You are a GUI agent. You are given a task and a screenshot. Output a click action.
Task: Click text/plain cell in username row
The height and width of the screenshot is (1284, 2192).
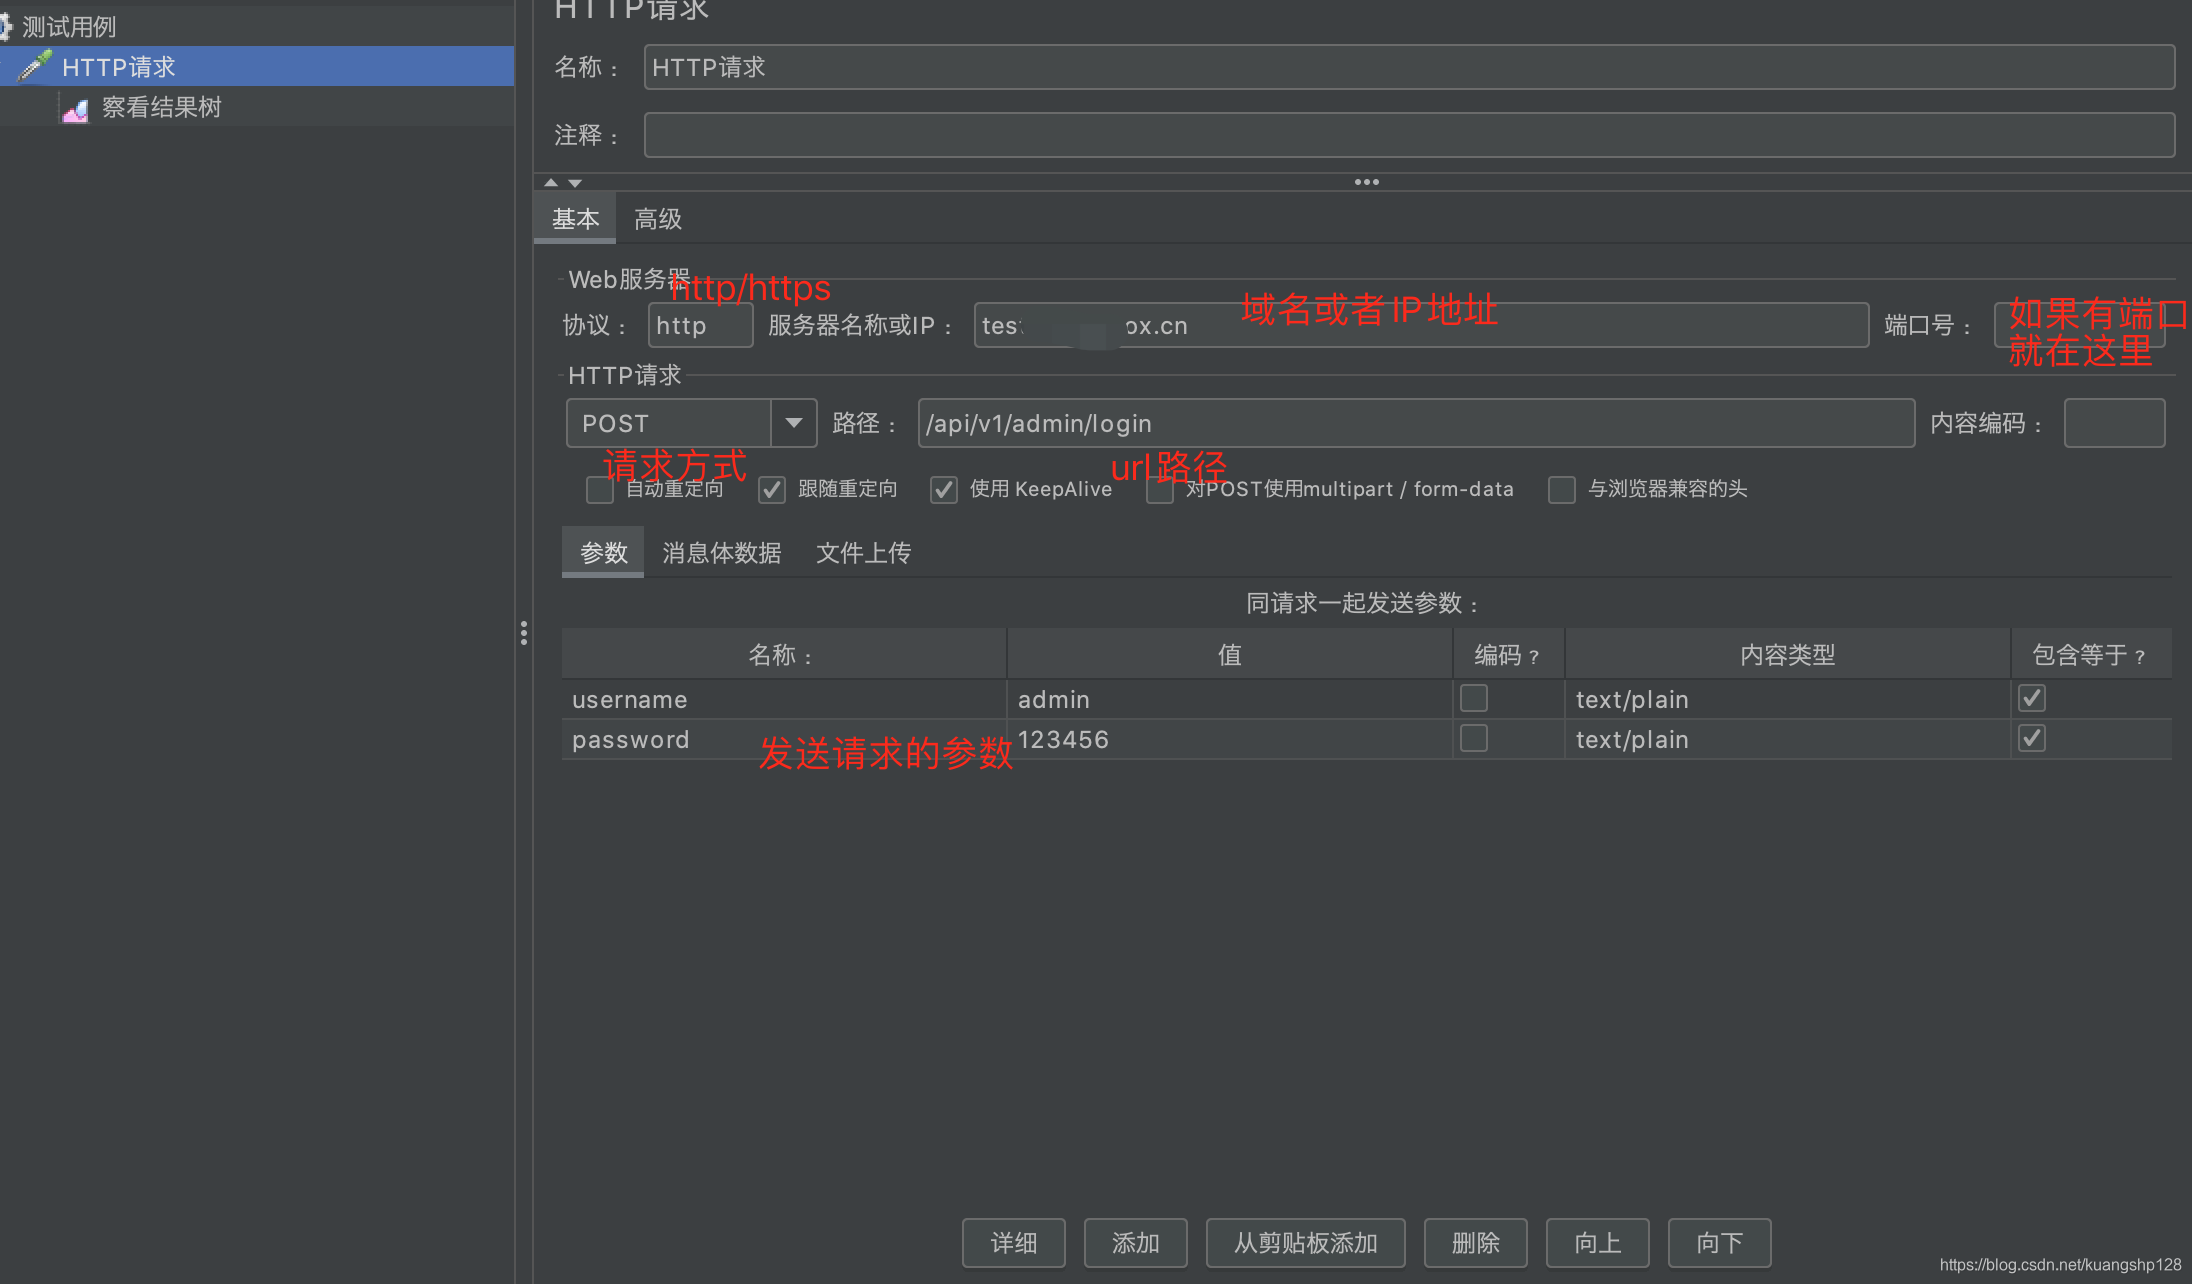(x=1788, y=699)
